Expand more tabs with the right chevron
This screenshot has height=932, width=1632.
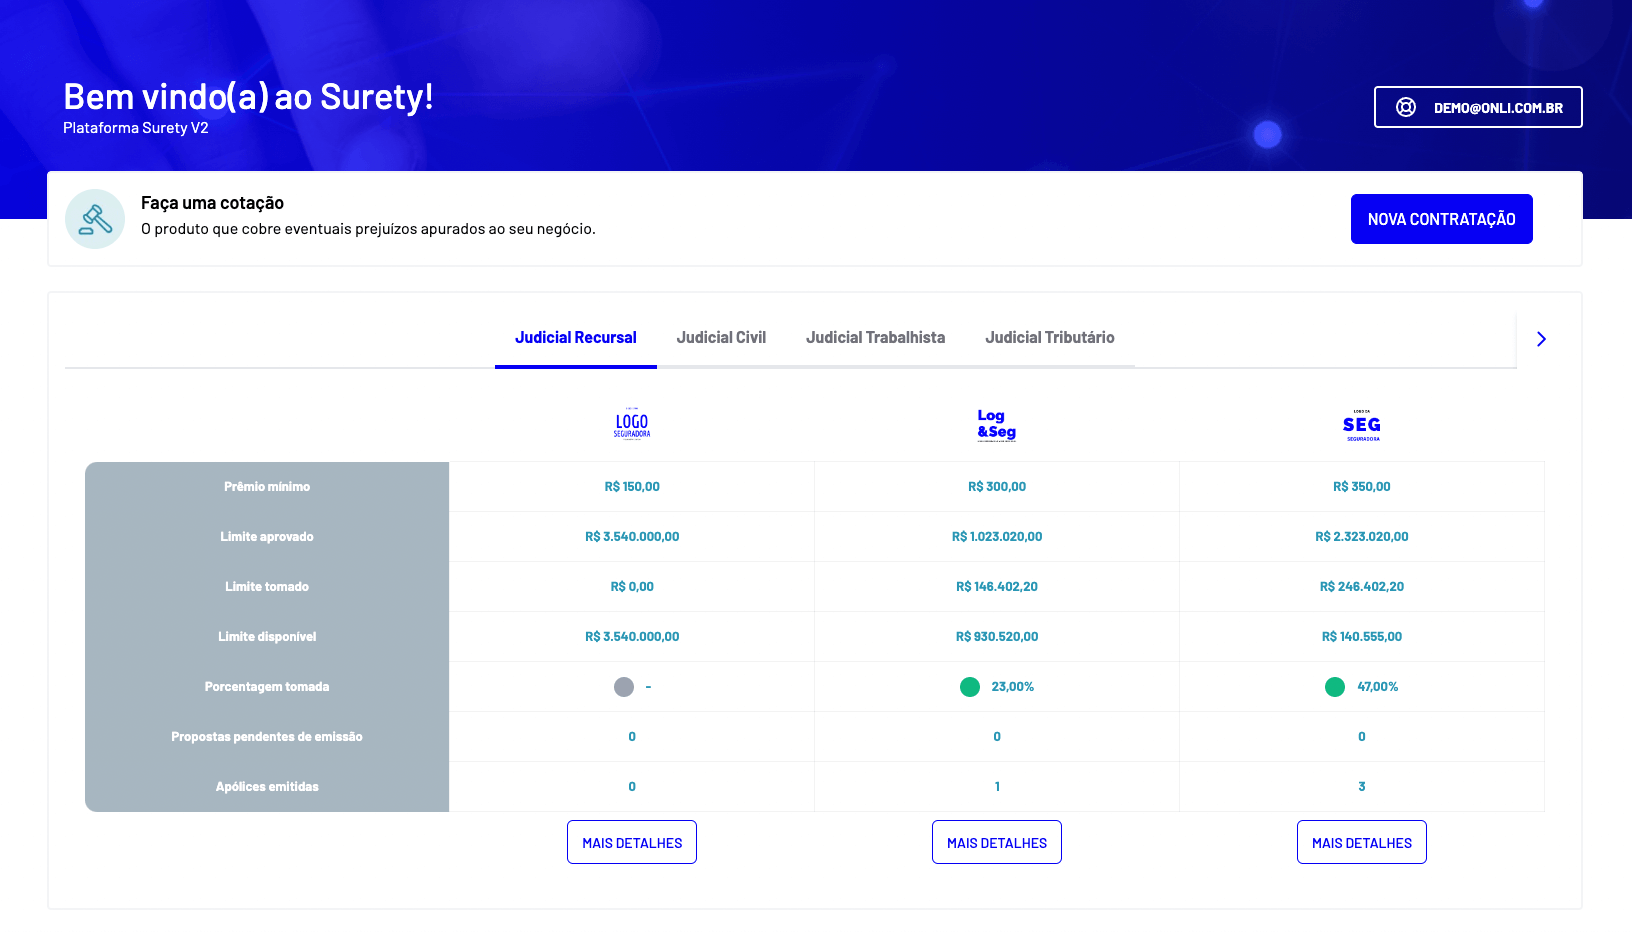coord(1541,339)
